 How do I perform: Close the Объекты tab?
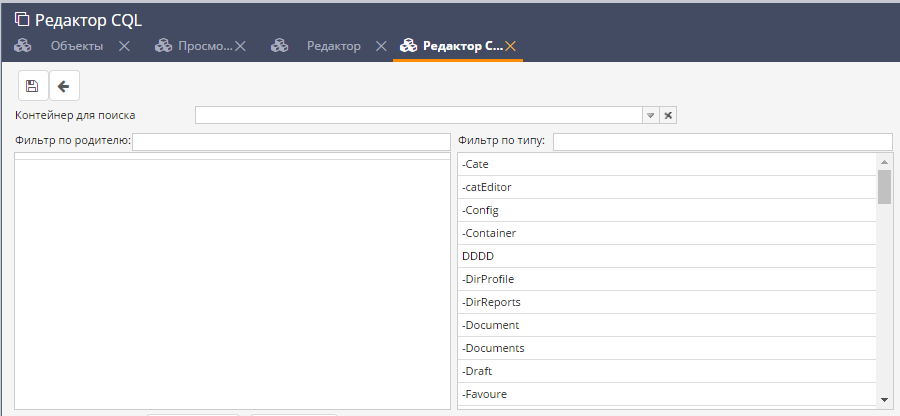[x=124, y=46]
